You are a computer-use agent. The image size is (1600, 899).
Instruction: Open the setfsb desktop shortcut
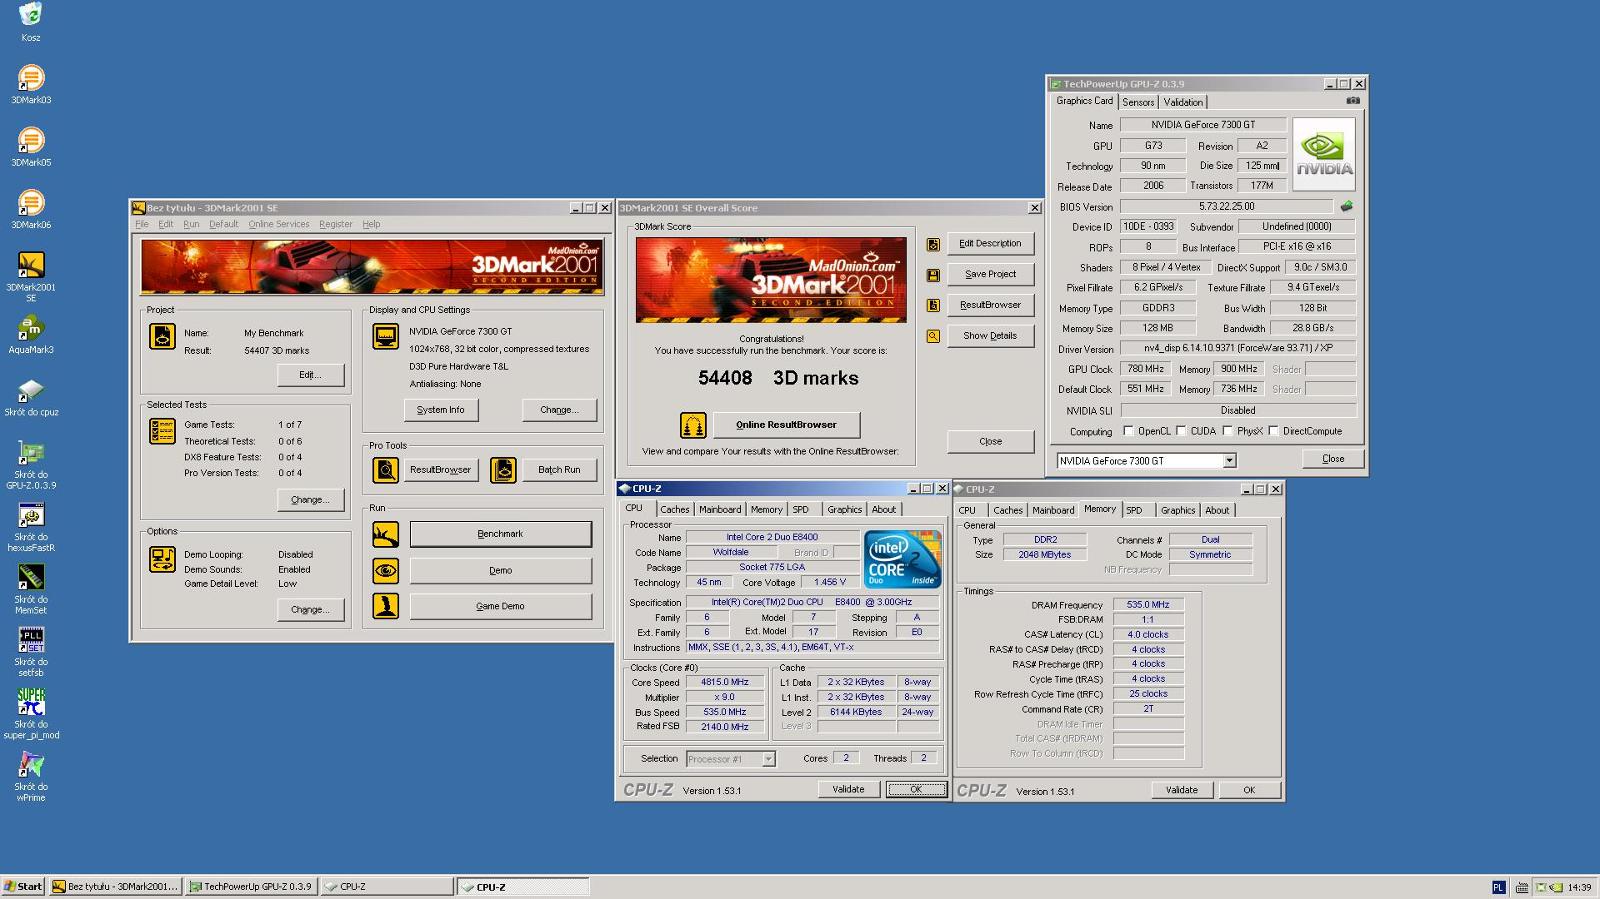click(x=31, y=640)
